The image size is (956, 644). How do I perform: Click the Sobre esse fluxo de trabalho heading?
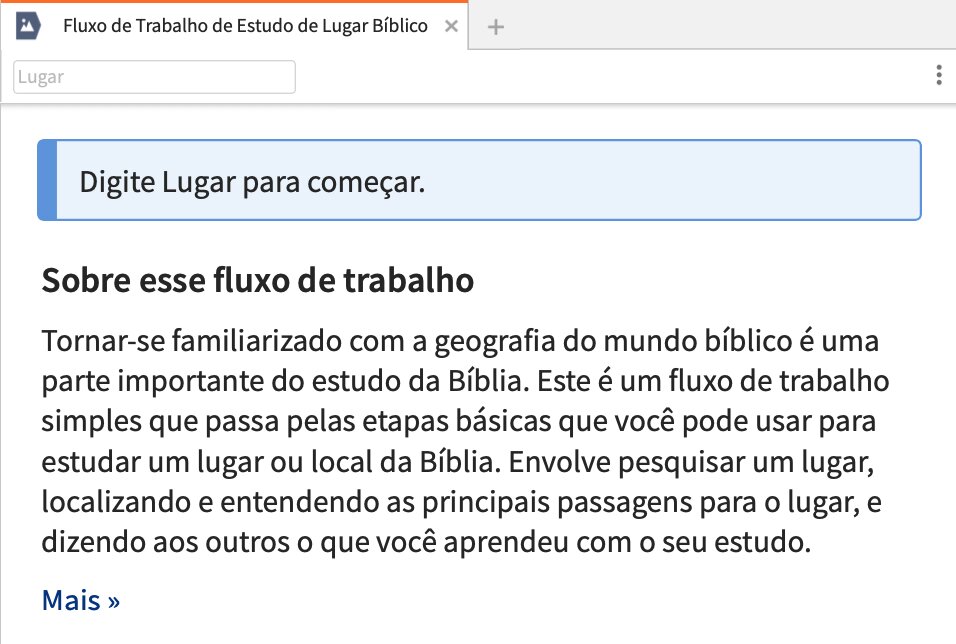coord(257,281)
